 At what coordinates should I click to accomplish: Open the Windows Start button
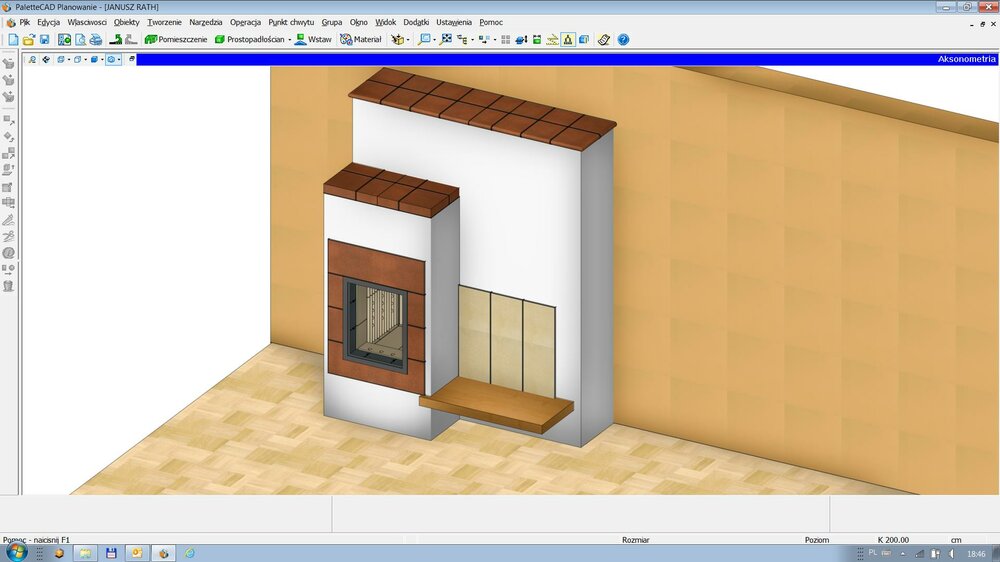click(x=16, y=552)
